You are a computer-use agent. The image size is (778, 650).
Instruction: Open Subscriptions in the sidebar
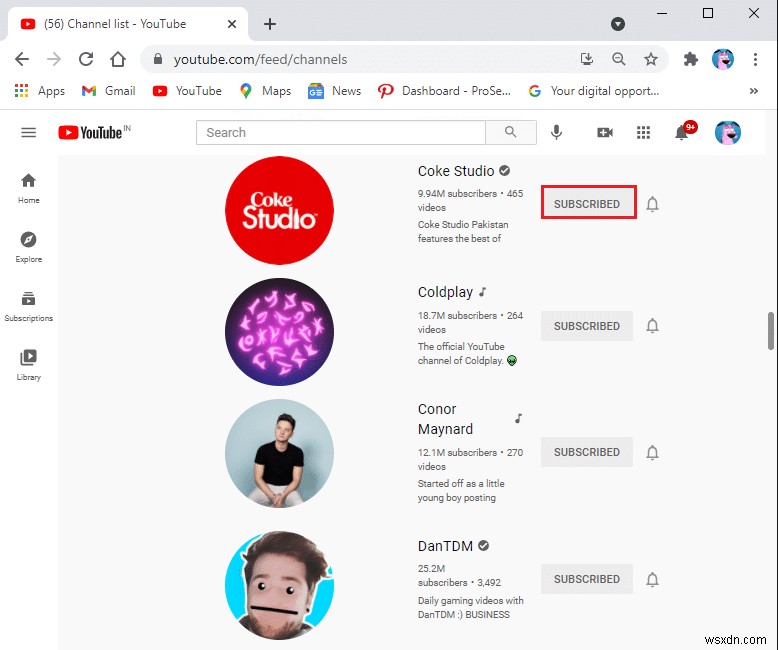tap(29, 306)
